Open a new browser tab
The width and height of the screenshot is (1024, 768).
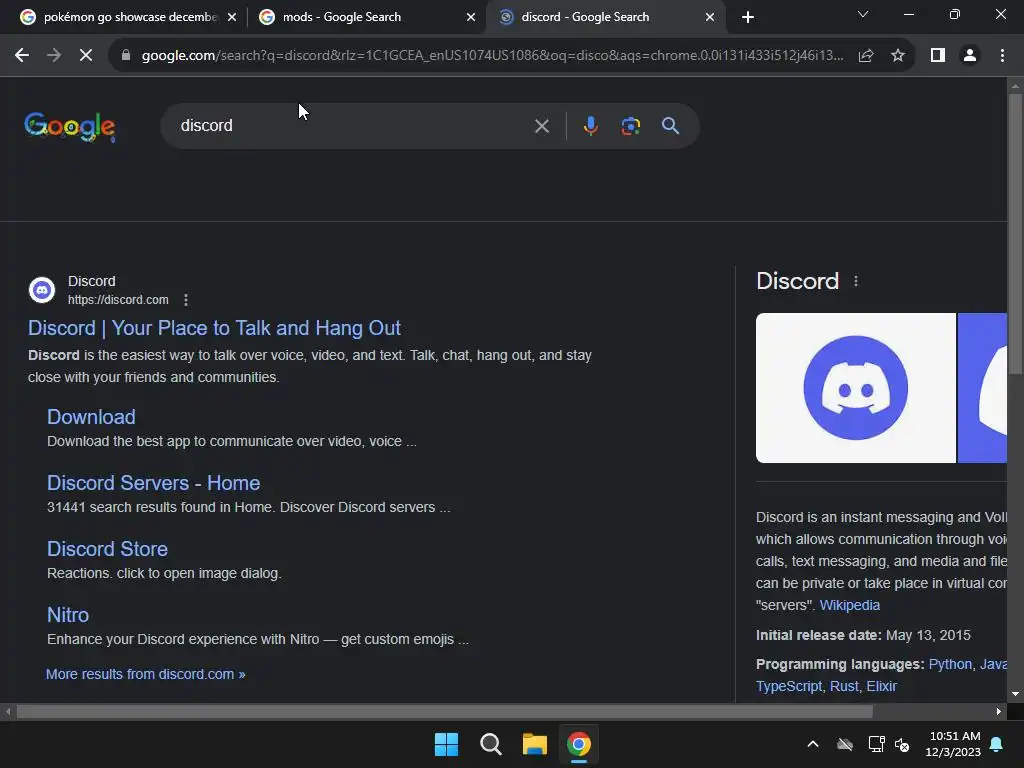point(748,17)
